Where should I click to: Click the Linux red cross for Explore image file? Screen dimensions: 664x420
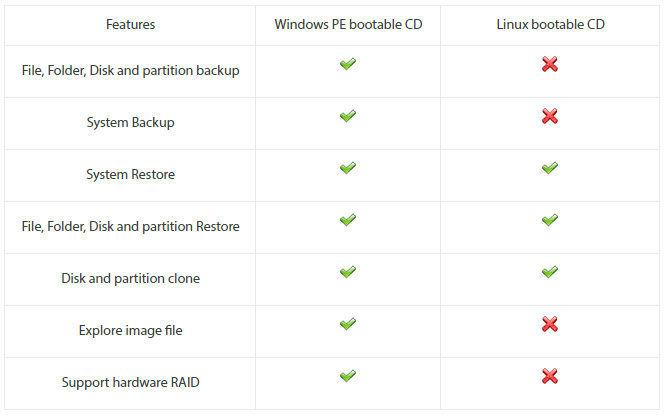(550, 324)
